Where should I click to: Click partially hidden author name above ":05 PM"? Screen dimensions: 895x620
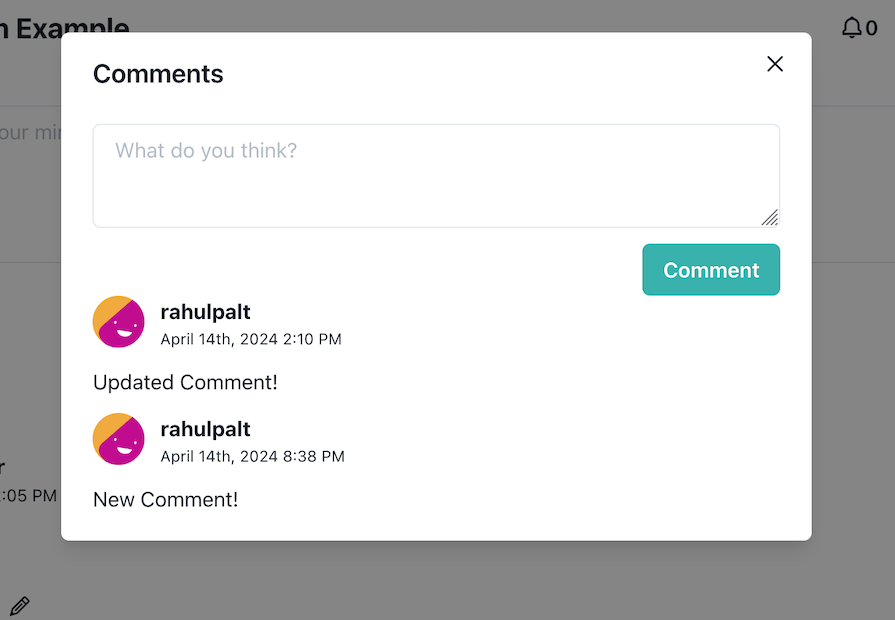click(3, 466)
